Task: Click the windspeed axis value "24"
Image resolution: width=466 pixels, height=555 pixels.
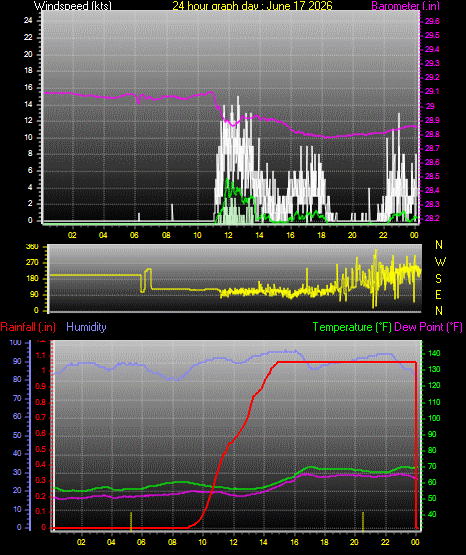Action: click(x=28, y=21)
